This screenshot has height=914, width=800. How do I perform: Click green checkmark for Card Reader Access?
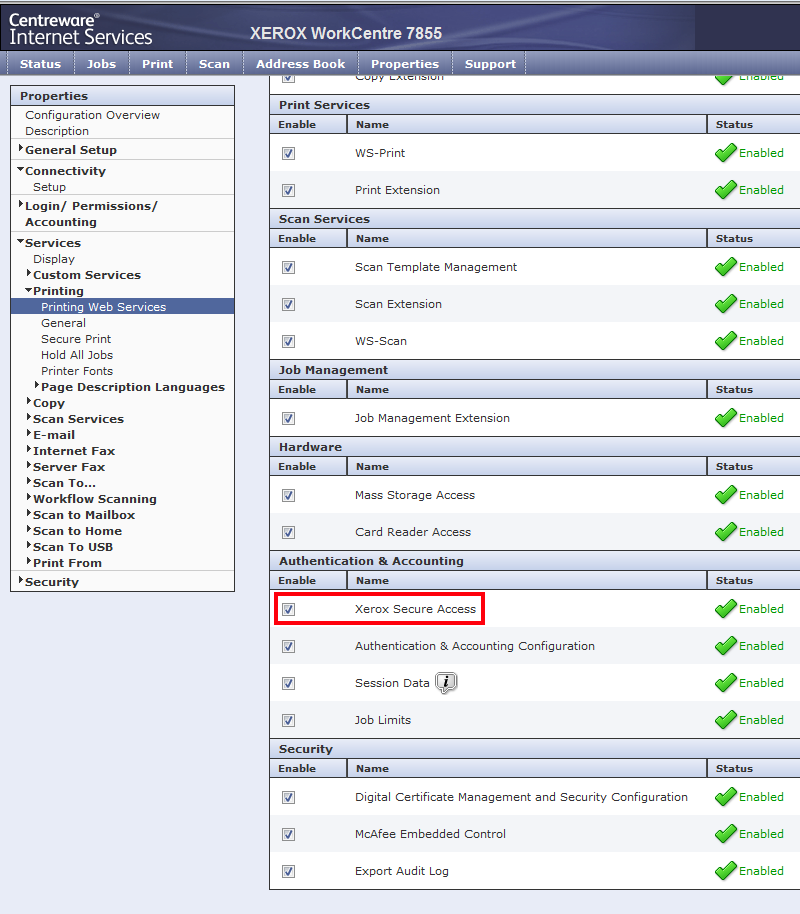[x=725, y=532]
